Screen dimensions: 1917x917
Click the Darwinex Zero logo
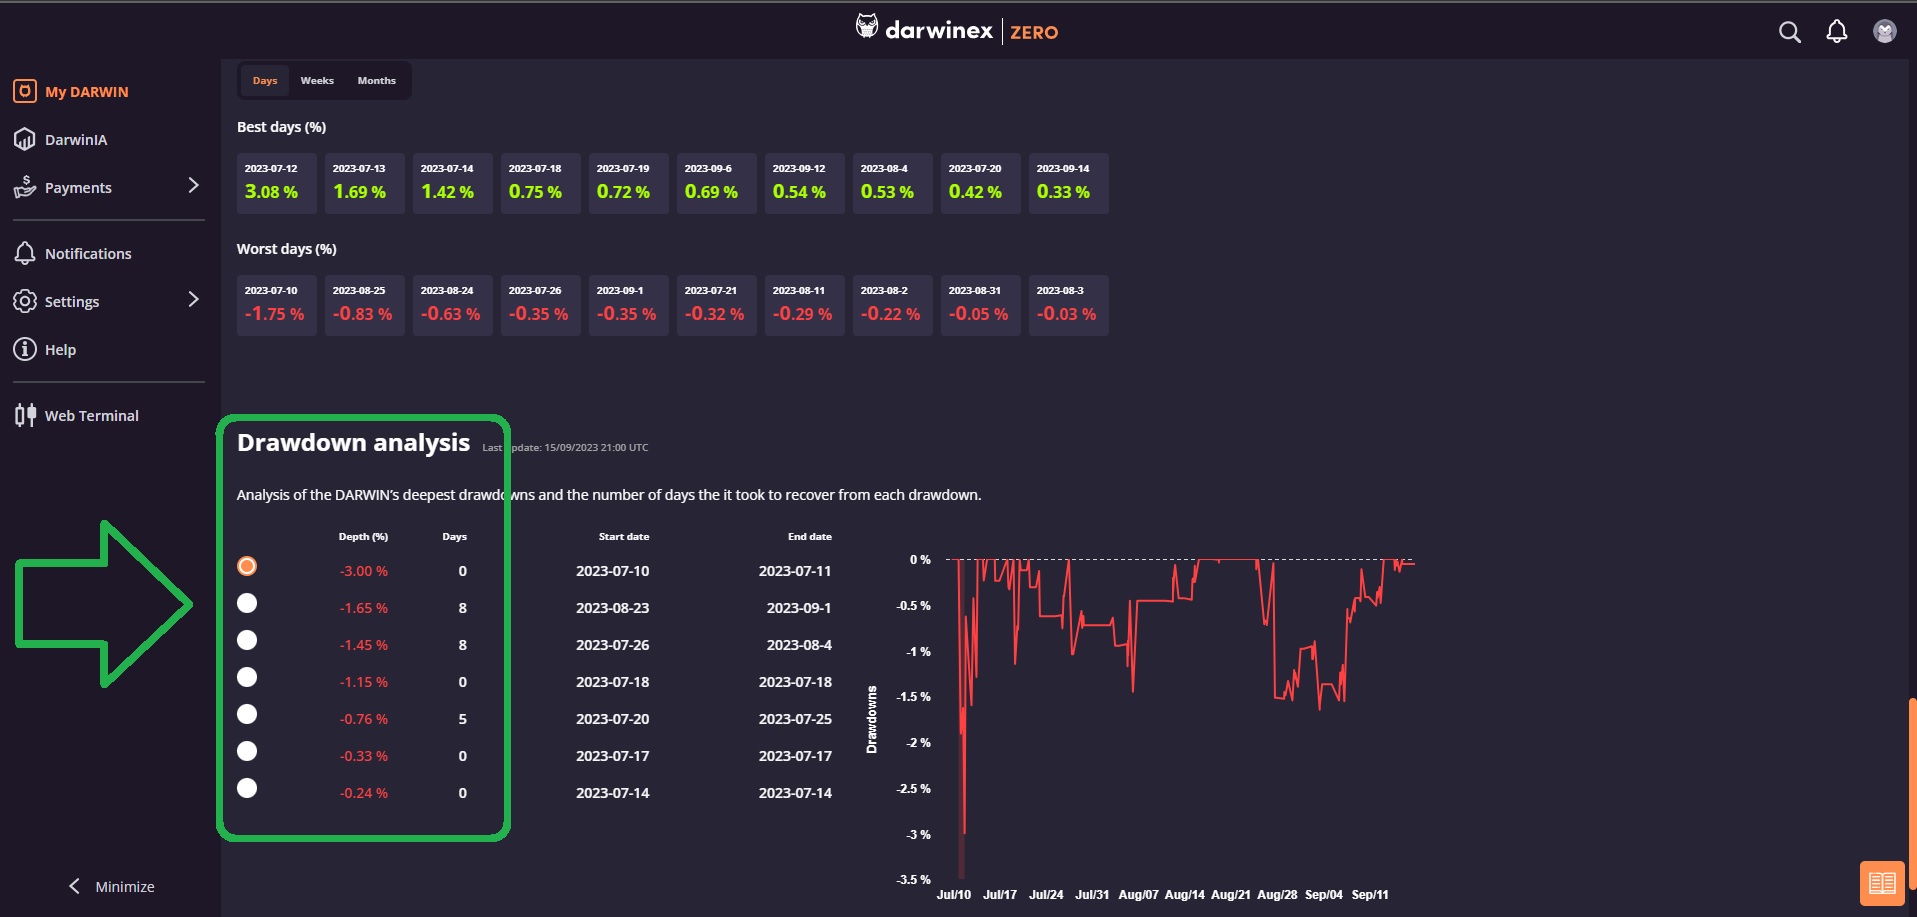click(x=957, y=30)
